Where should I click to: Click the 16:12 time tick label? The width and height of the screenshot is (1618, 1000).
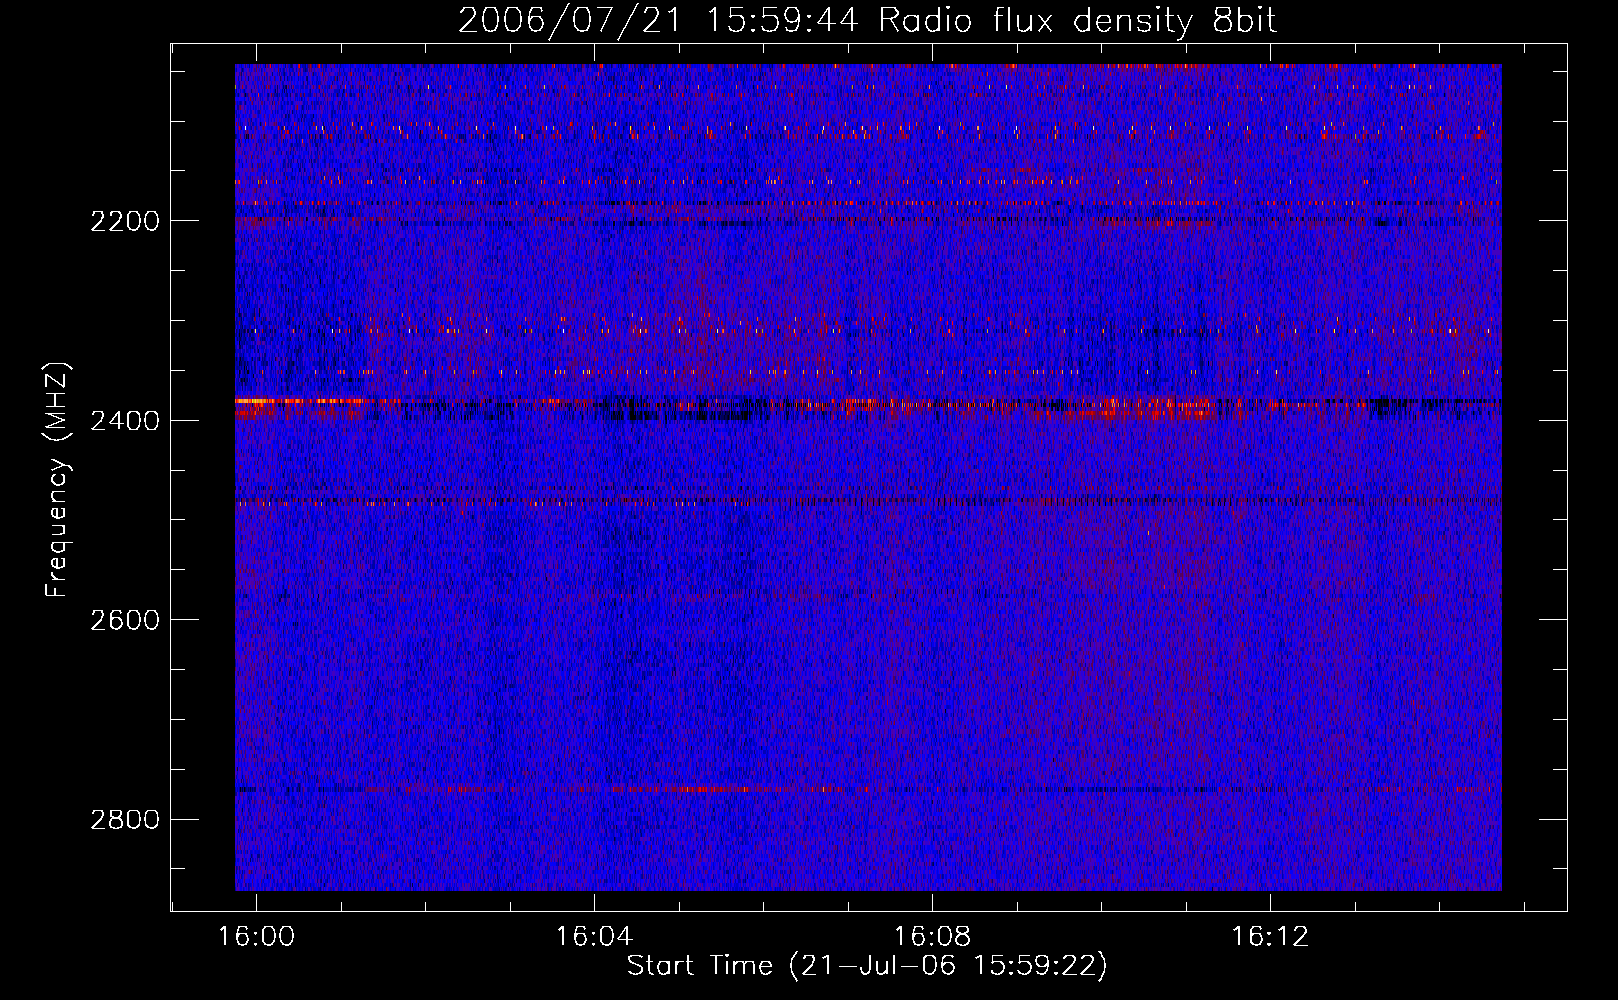[x=1270, y=937]
